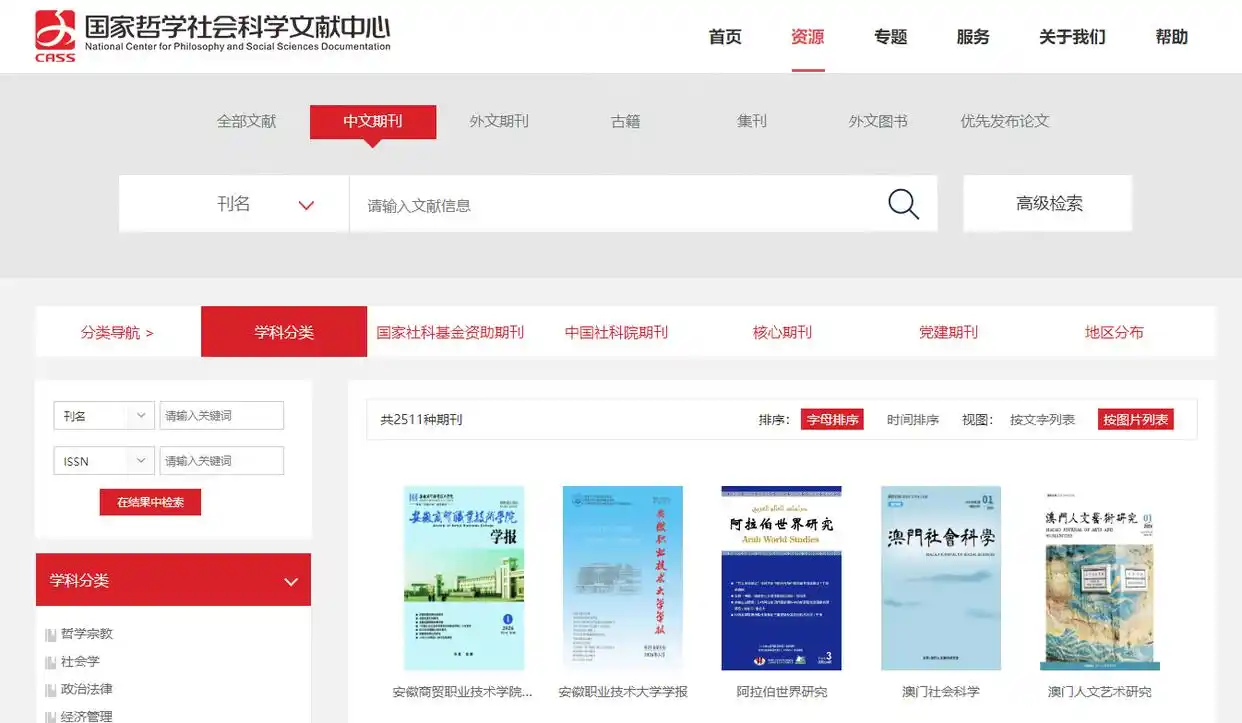The height and width of the screenshot is (723, 1242).
Task: Select 经济管理 category
Action: 87,716
